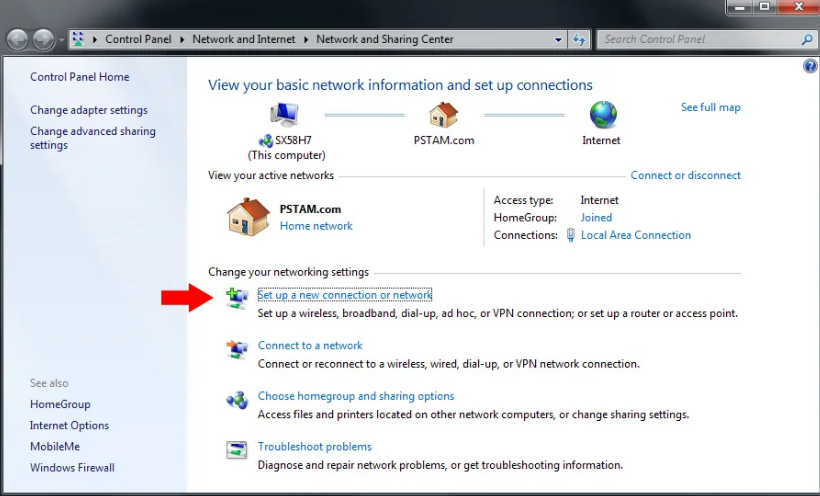Open Change adapter settings
Screen dimensions: 820x496
89,110
